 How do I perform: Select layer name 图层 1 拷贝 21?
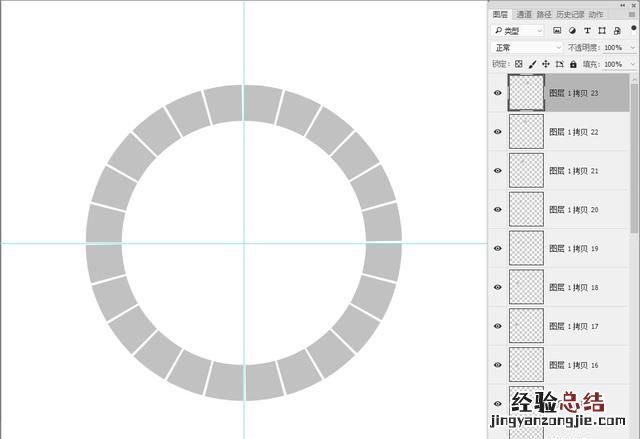[573, 171]
